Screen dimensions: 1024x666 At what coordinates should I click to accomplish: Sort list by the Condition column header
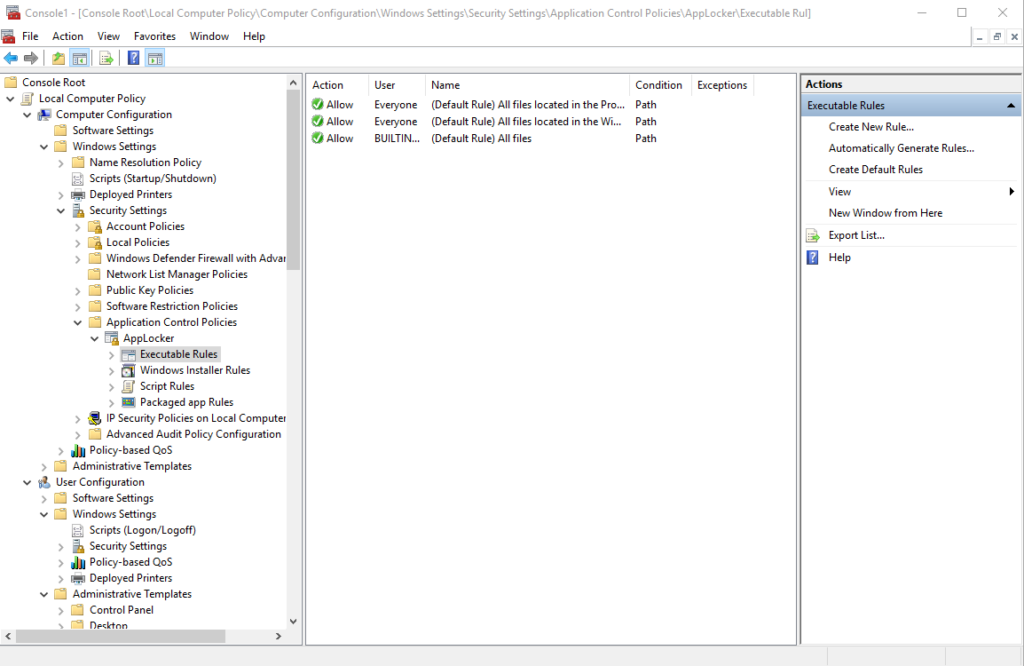pos(660,85)
